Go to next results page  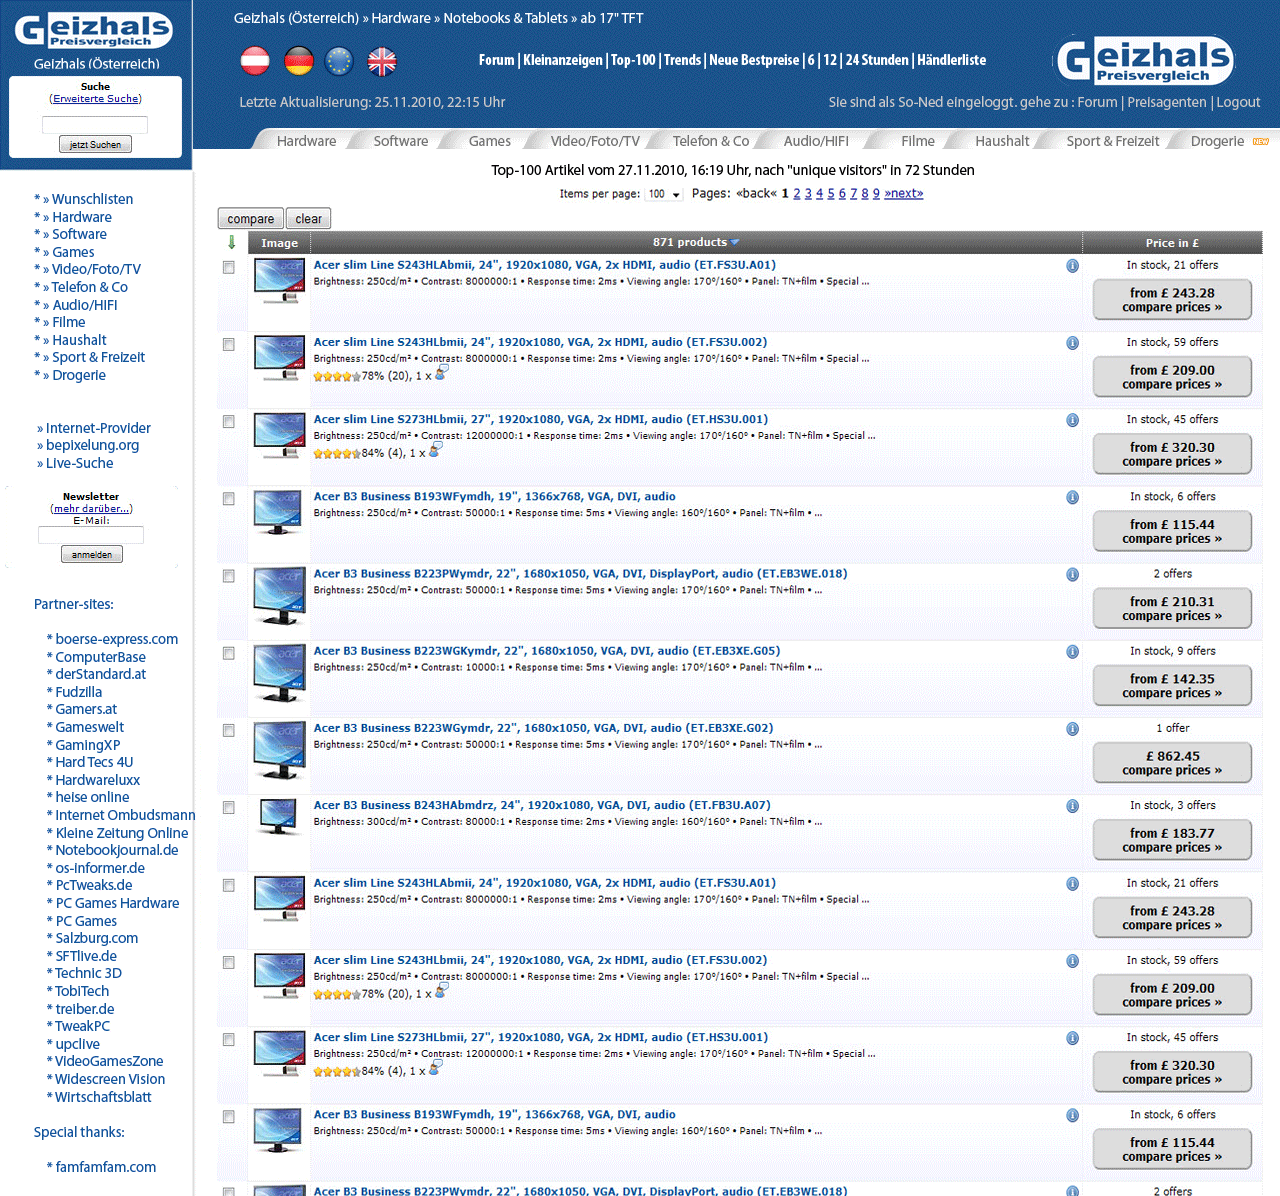904,194
